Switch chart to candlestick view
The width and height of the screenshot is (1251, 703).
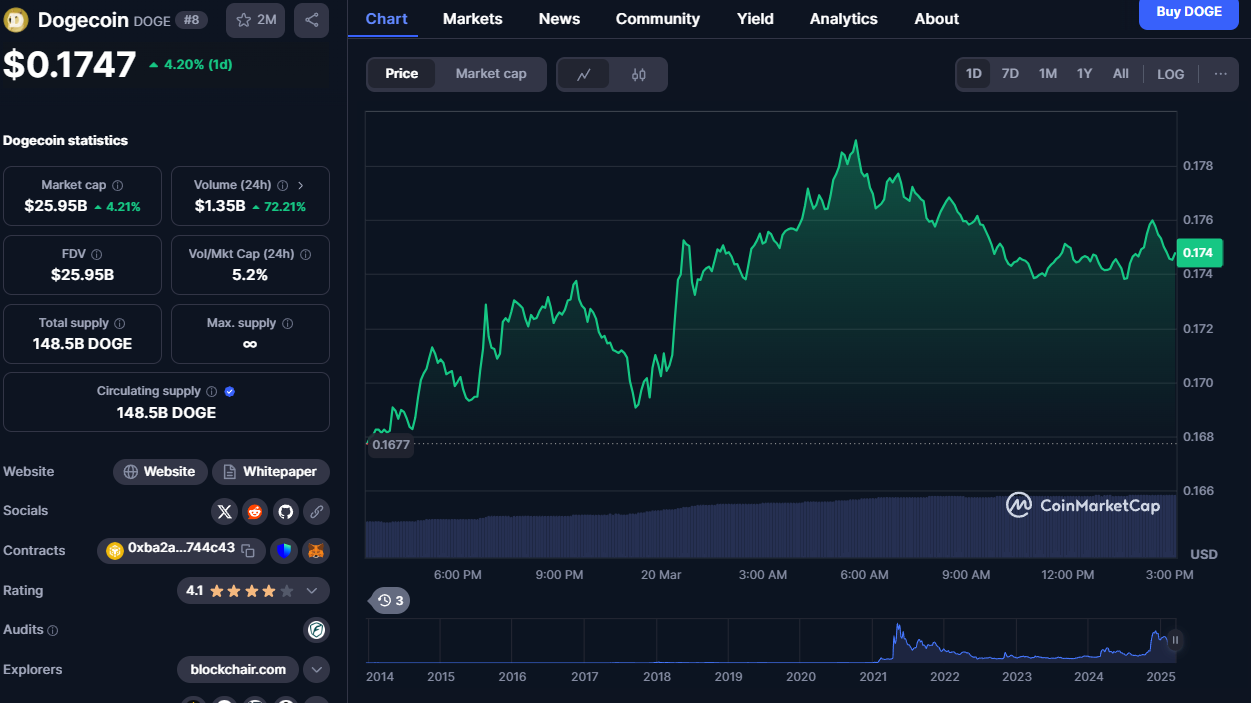pyautogui.click(x=639, y=74)
